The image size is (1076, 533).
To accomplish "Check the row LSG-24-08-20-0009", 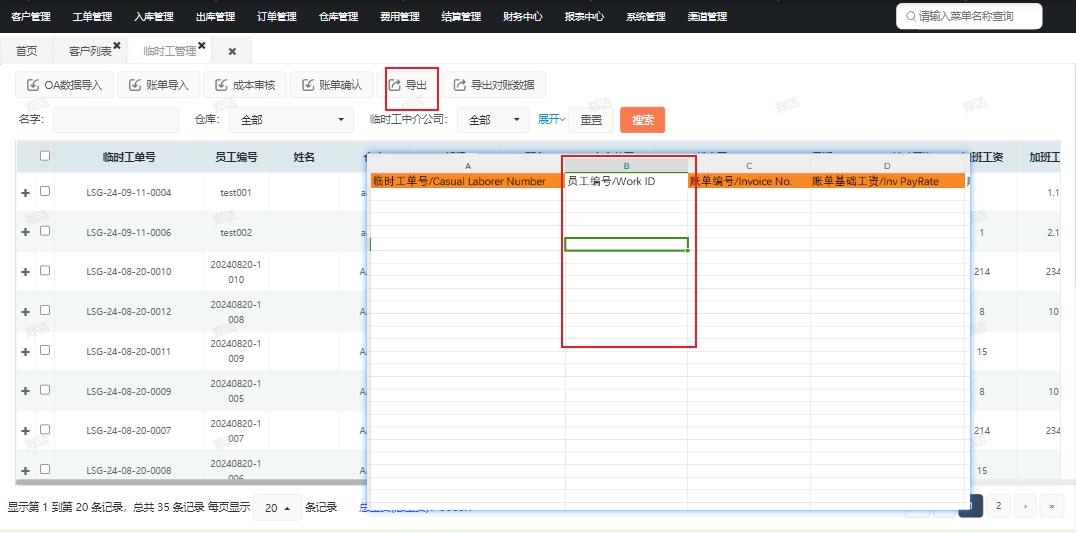I will pyautogui.click(x=45, y=390).
